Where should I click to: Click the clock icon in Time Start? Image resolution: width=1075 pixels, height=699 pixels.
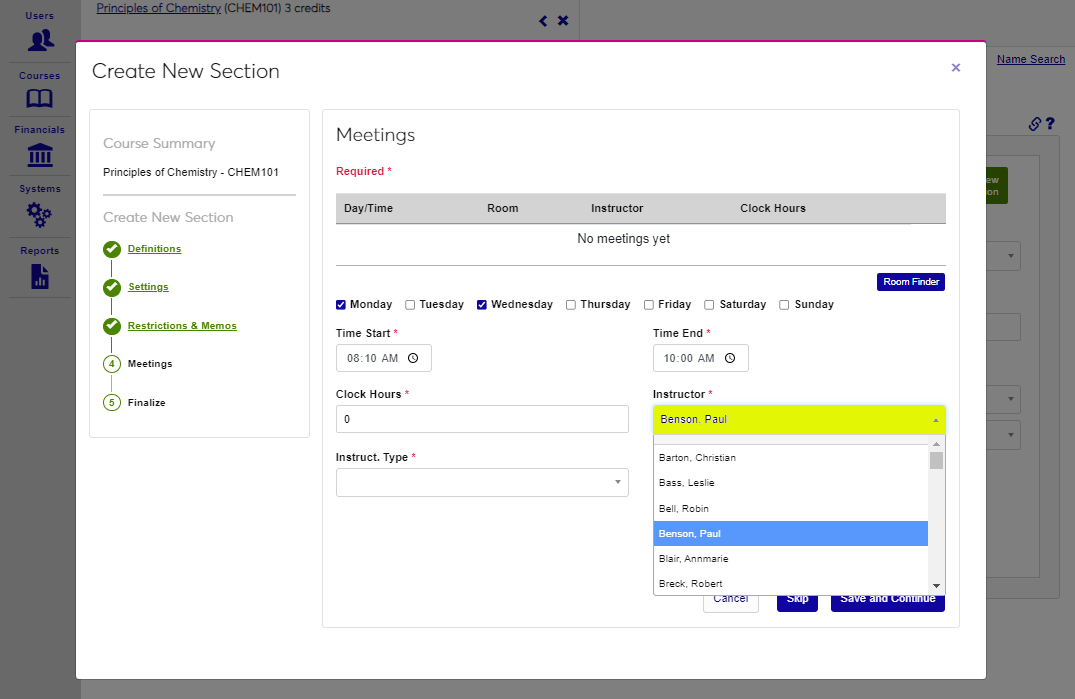pyautogui.click(x=413, y=358)
